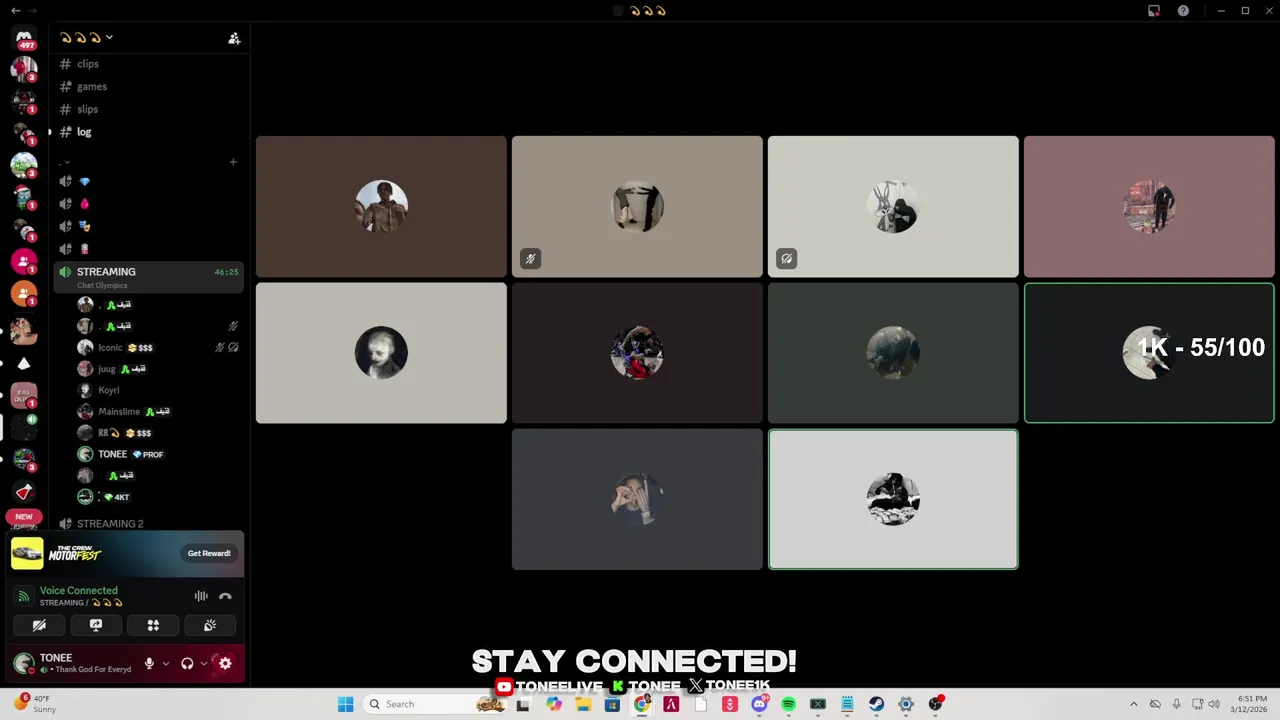Open weather widget showing 40°F Sunny
Screen dimensions: 1280x720
(x=33, y=704)
